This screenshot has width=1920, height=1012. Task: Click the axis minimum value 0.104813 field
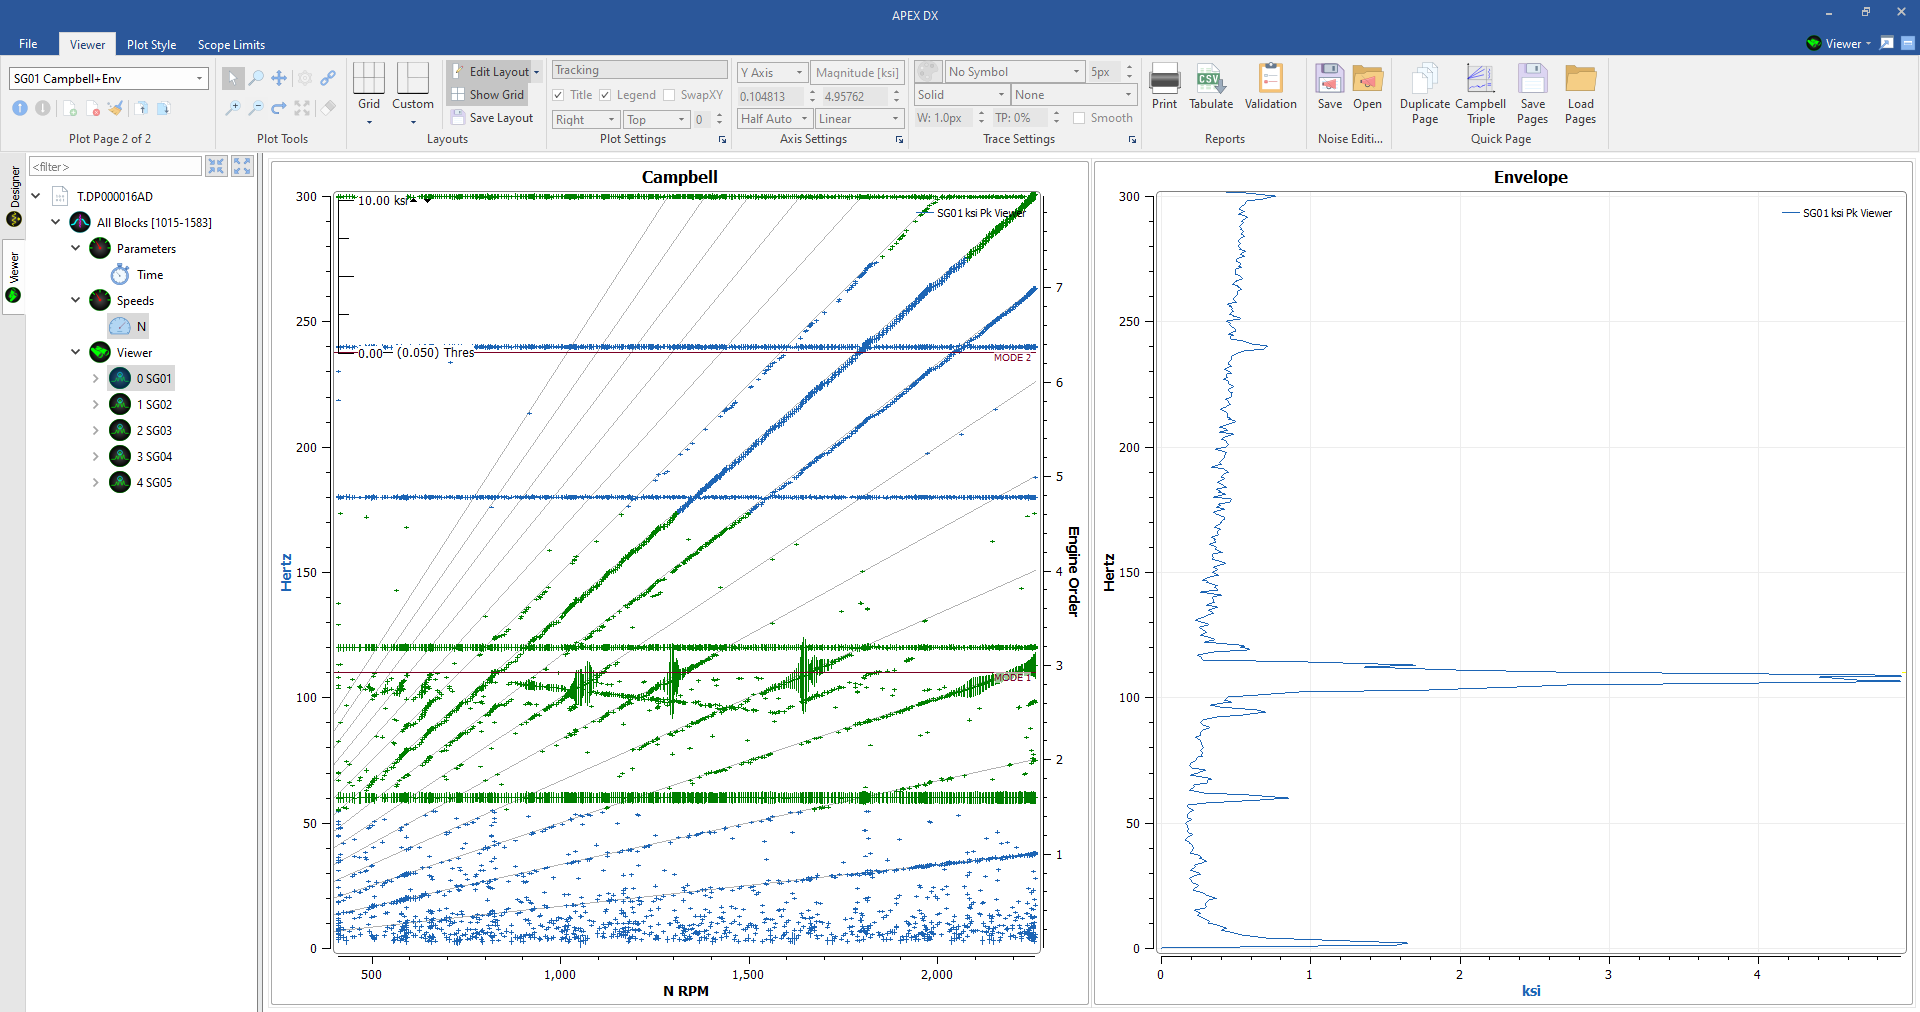(x=770, y=96)
